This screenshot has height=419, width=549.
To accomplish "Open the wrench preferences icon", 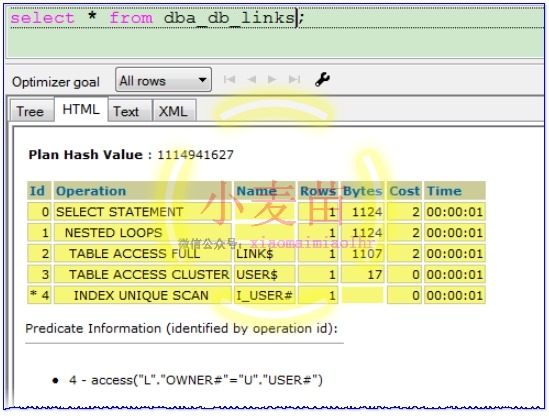I will (x=322, y=79).
